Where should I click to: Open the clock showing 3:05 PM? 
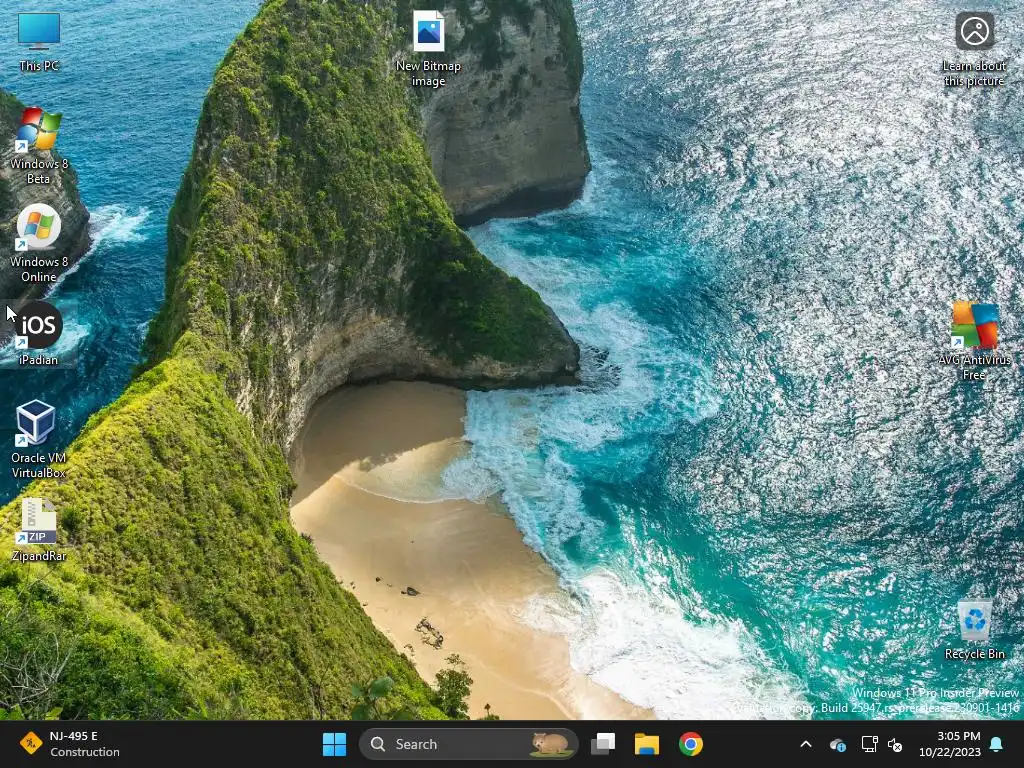[950, 744]
